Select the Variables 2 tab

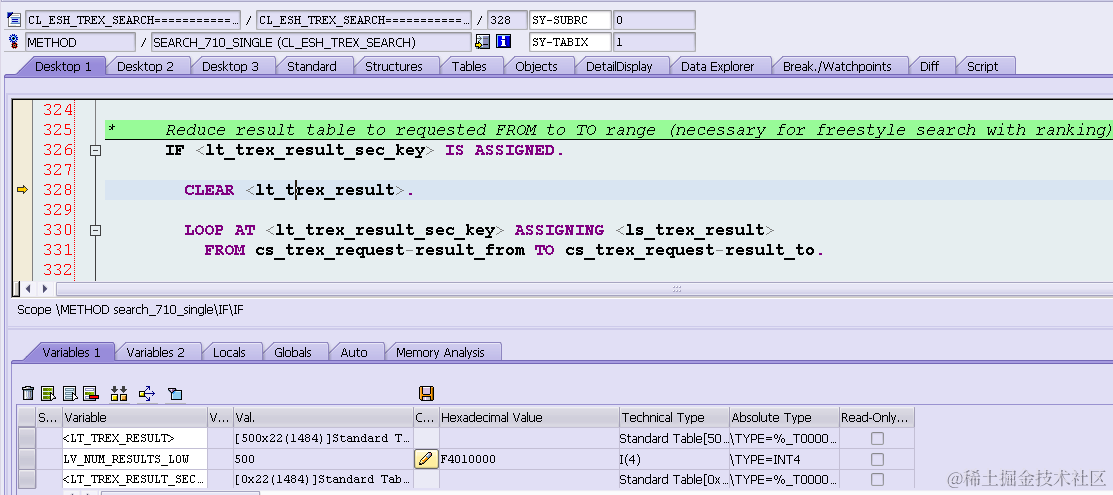[155, 352]
